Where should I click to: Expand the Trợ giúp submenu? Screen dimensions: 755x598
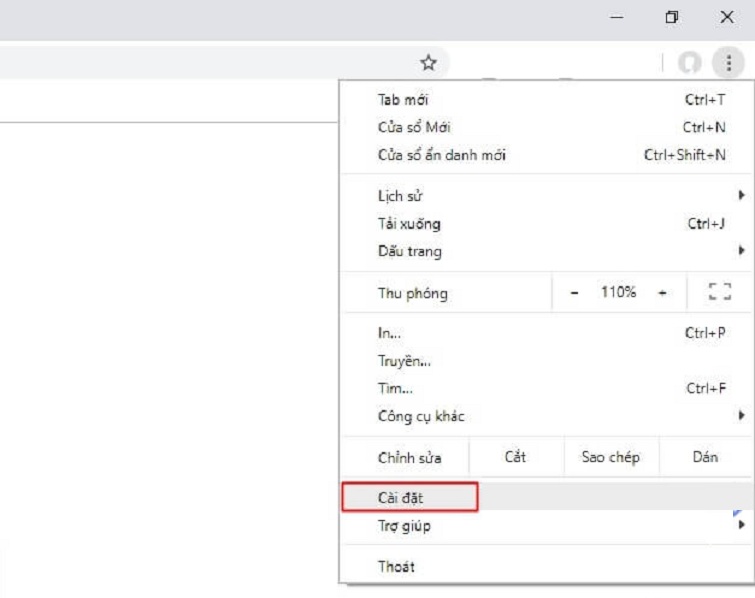[741, 525]
